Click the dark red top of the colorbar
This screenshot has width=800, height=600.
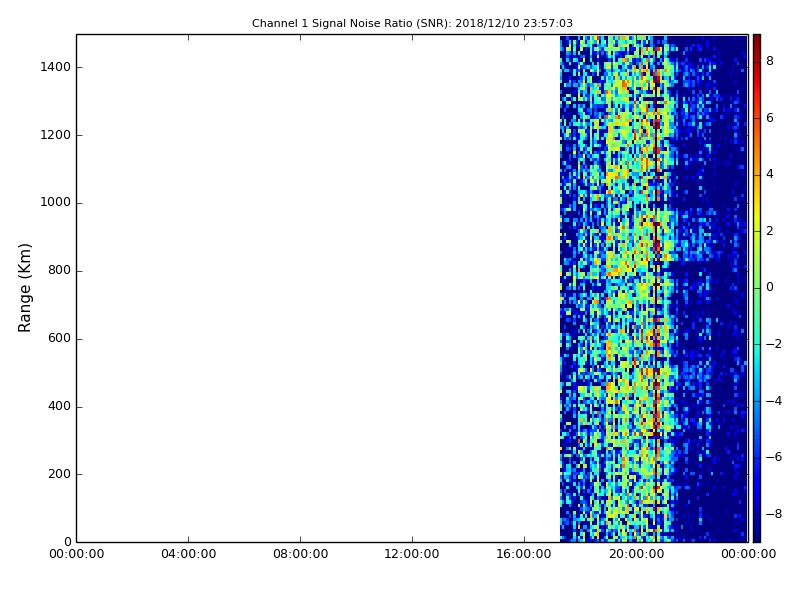(x=756, y=39)
